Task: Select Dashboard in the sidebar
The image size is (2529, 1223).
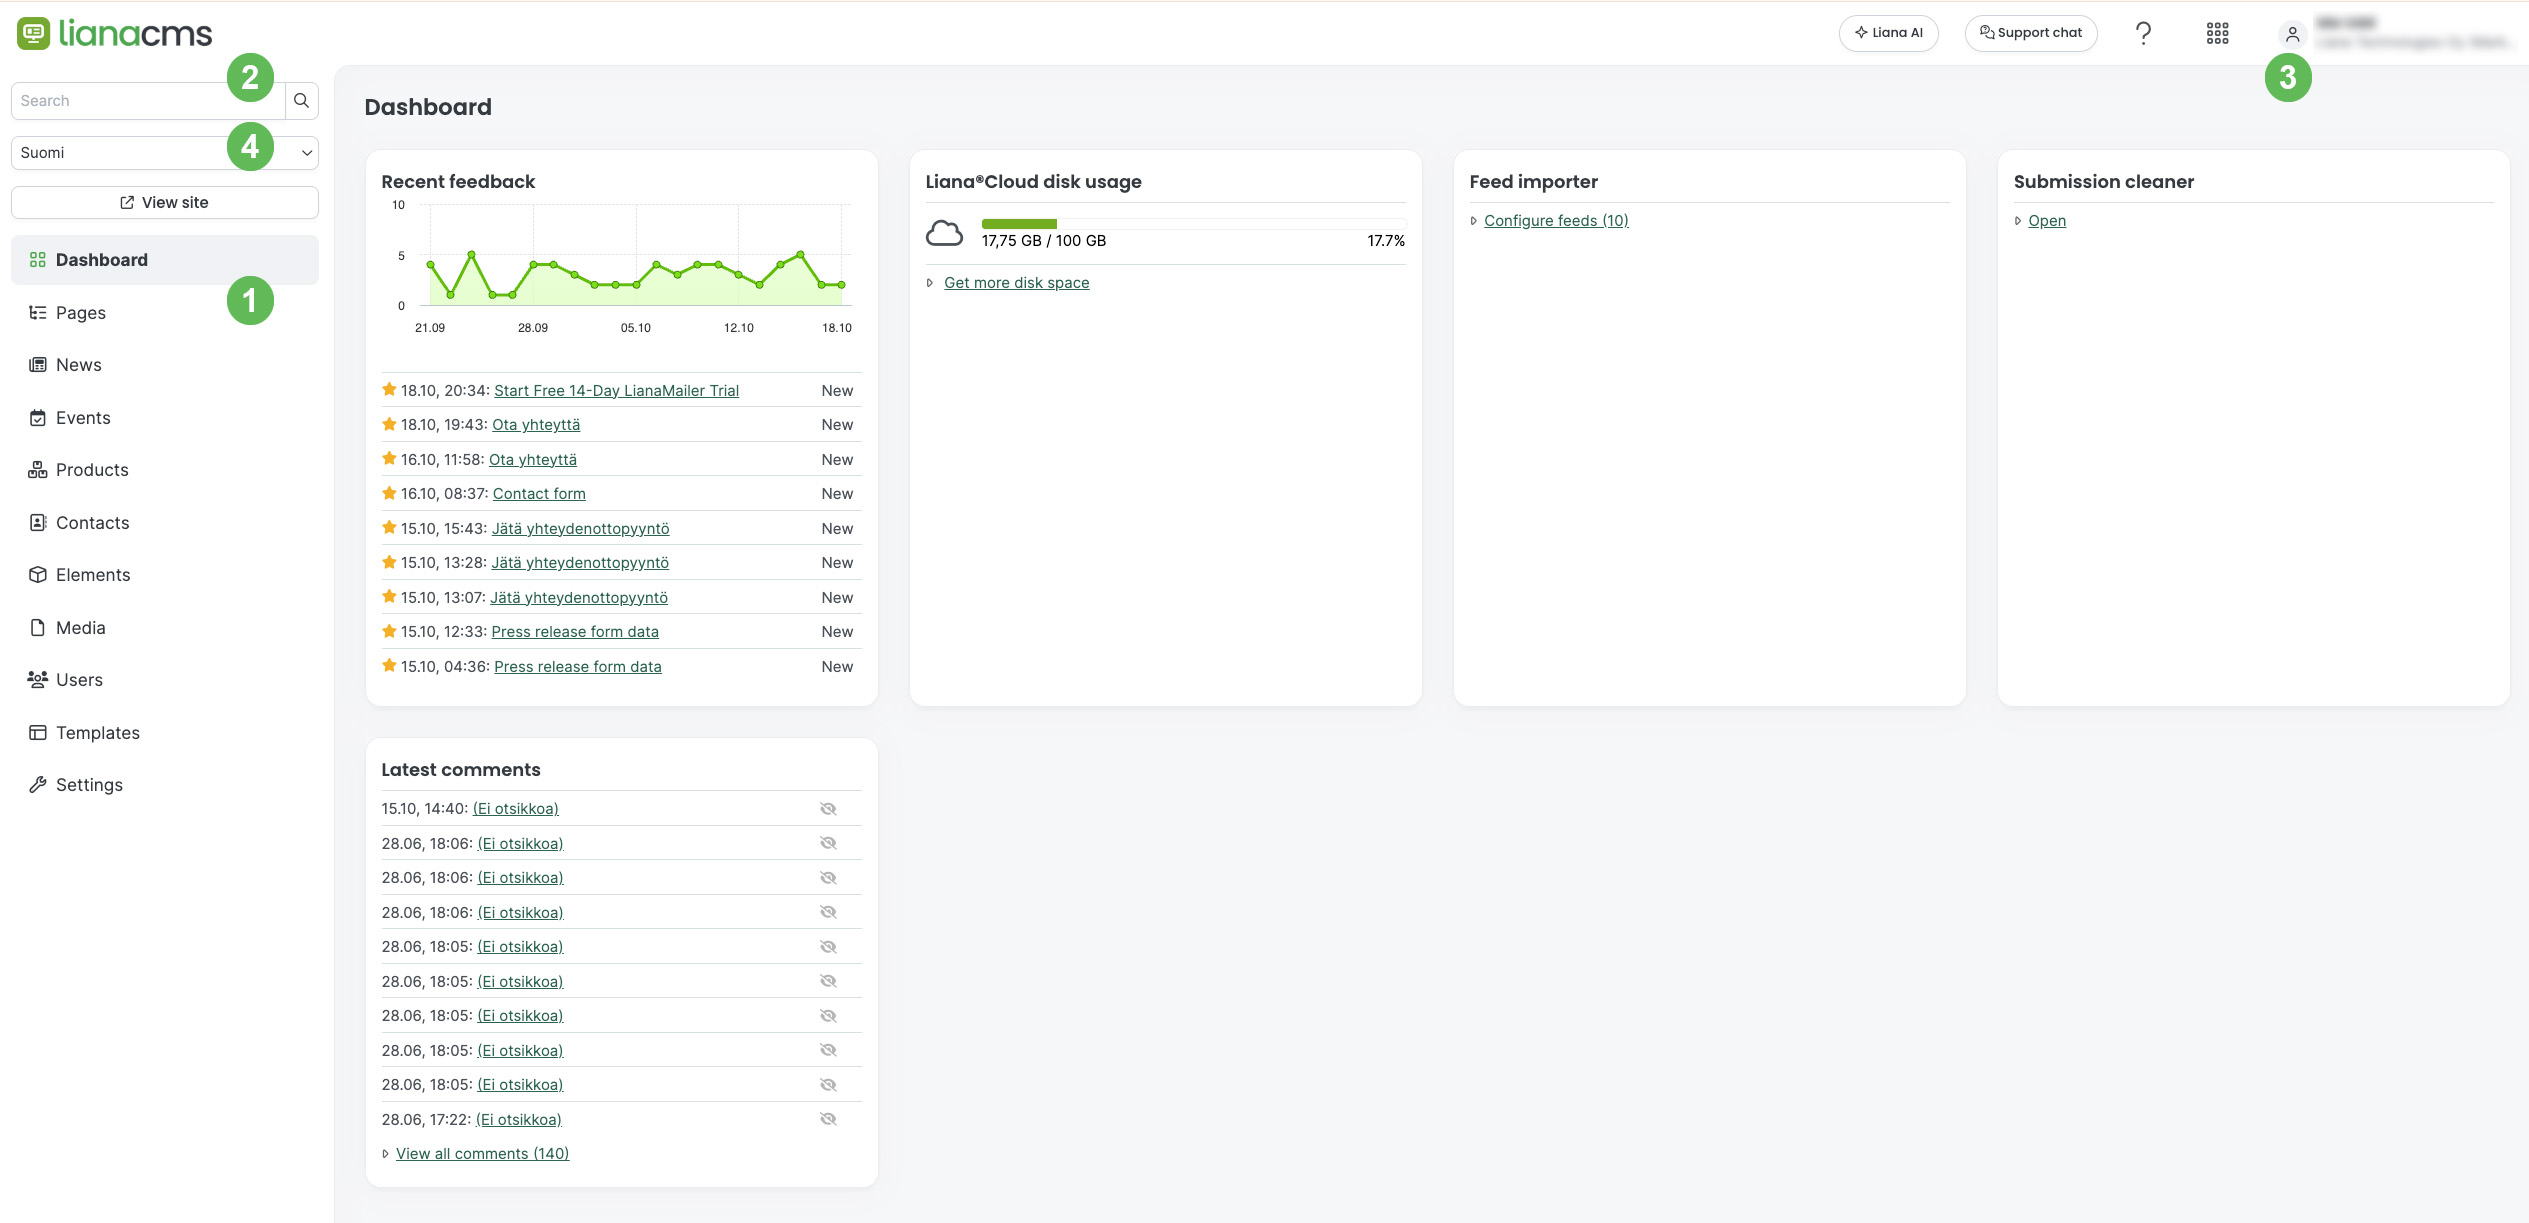Action: (165, 260)
